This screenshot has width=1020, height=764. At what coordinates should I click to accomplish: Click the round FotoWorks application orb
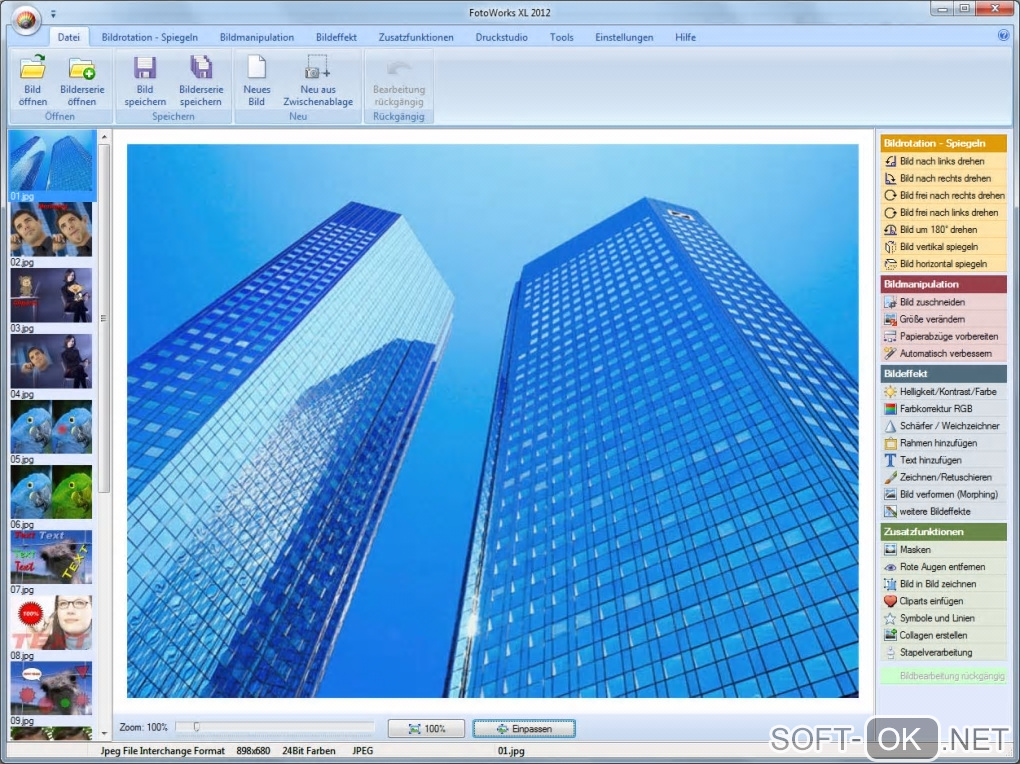[26, 20]
